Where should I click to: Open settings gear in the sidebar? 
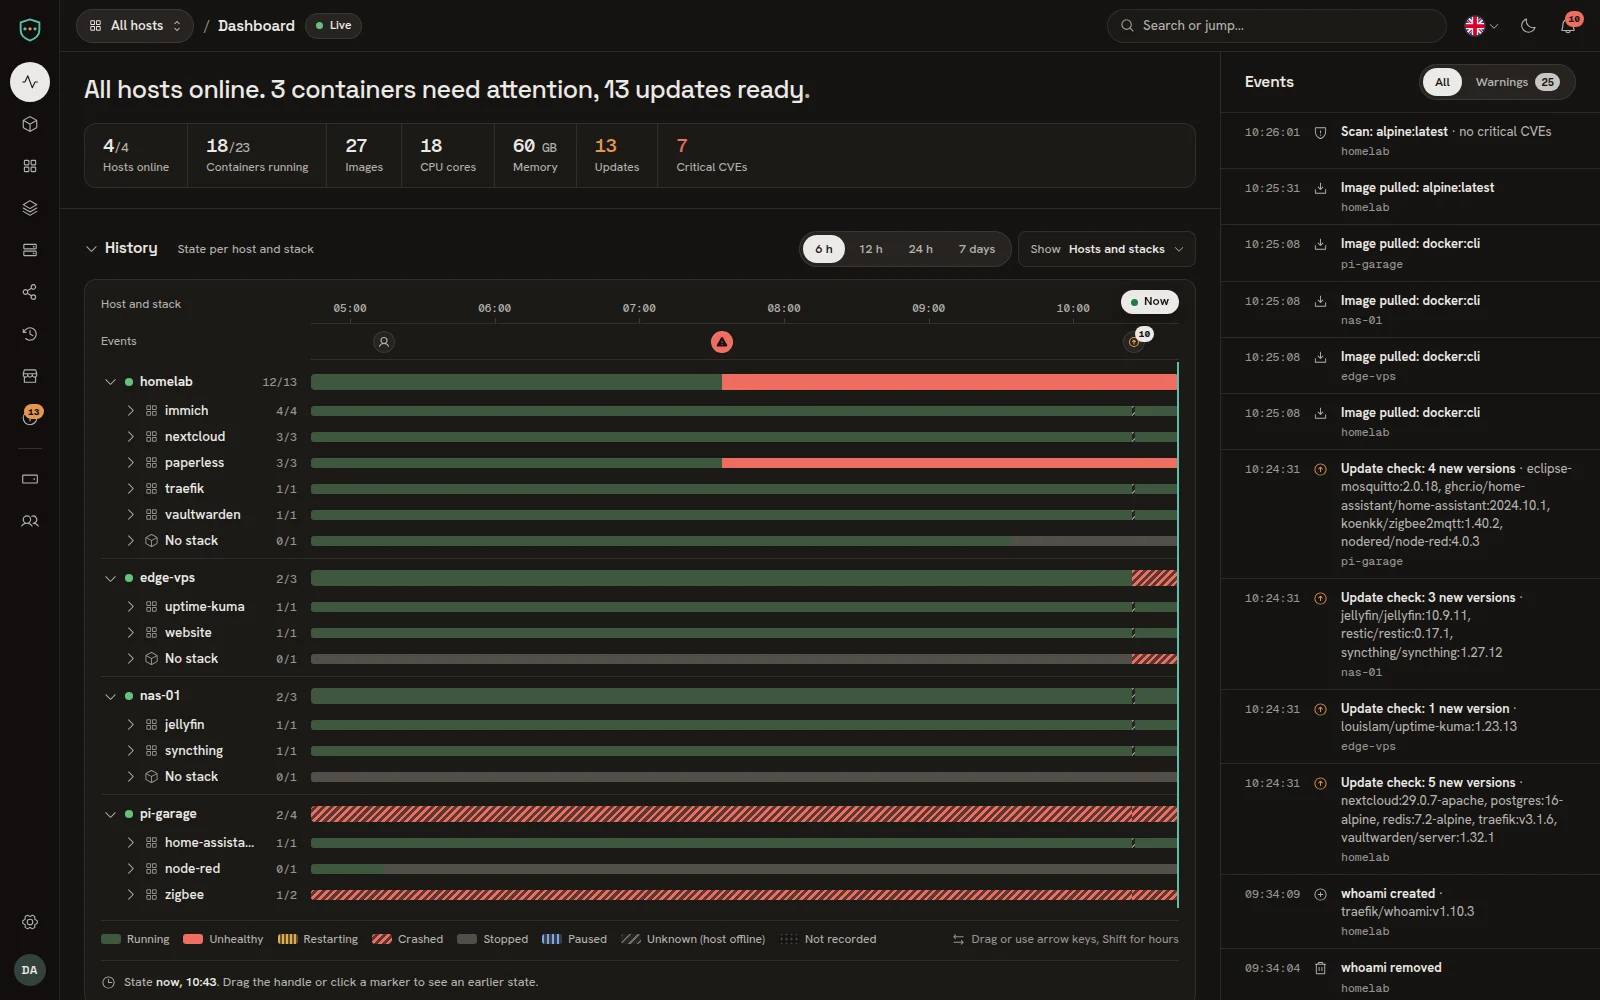tap(30, 922)
